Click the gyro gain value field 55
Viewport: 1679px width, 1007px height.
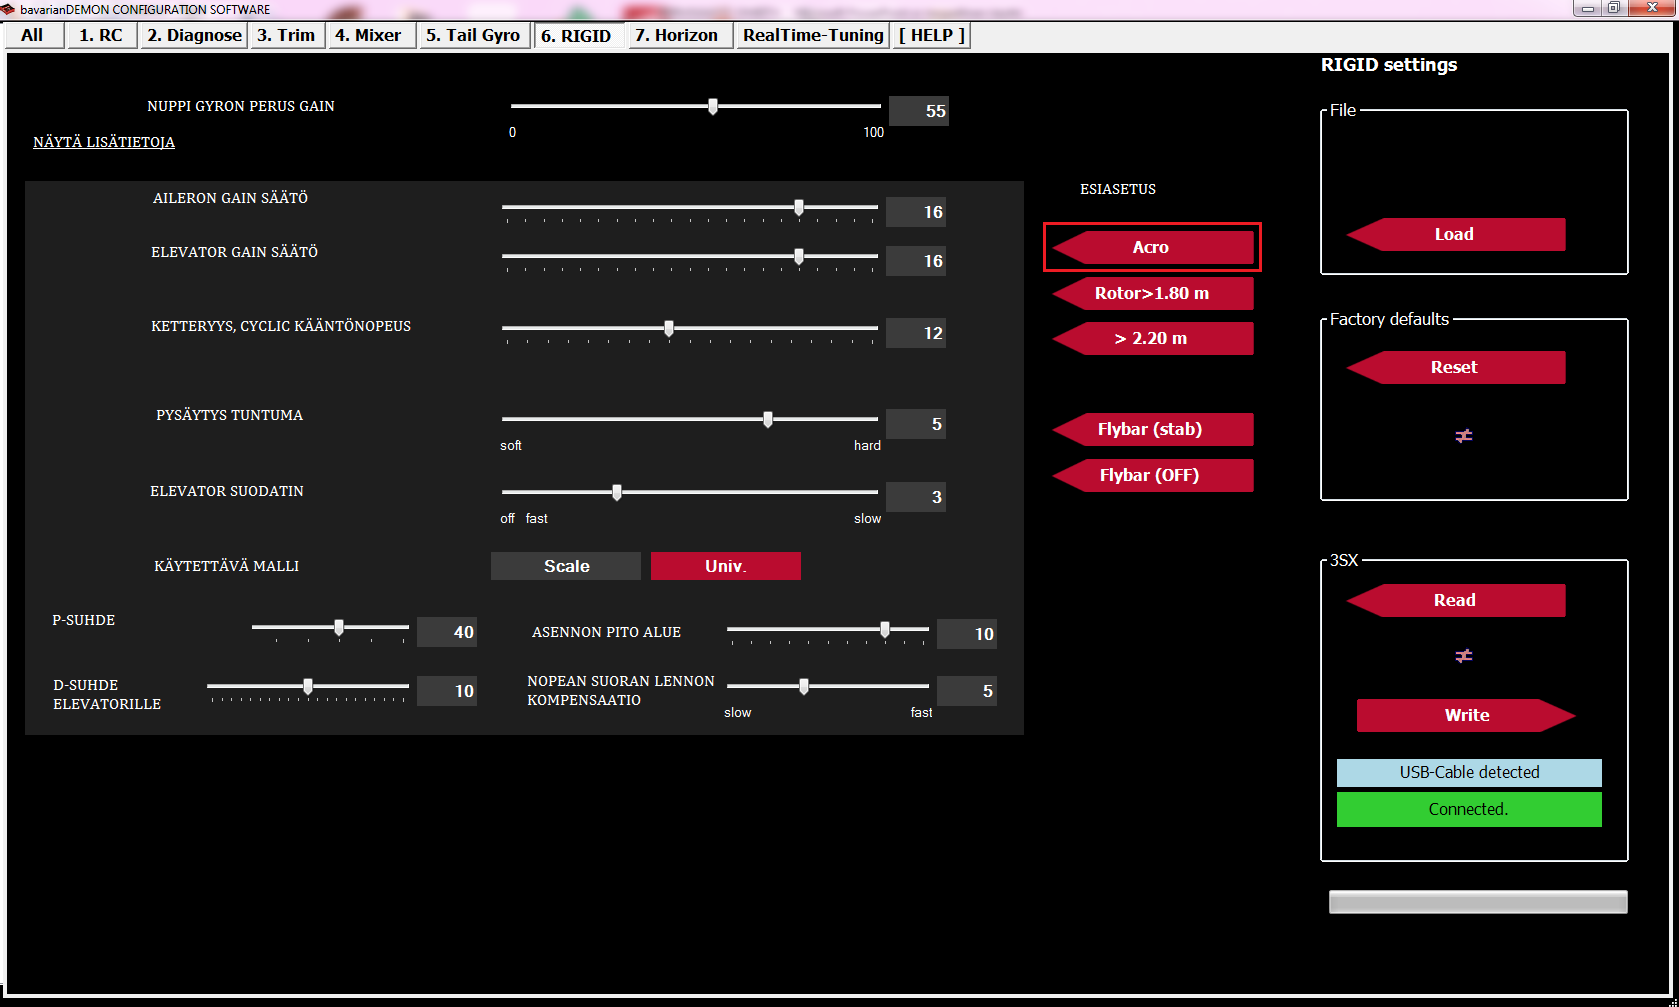pyautogui.click(x=919, y=111)
